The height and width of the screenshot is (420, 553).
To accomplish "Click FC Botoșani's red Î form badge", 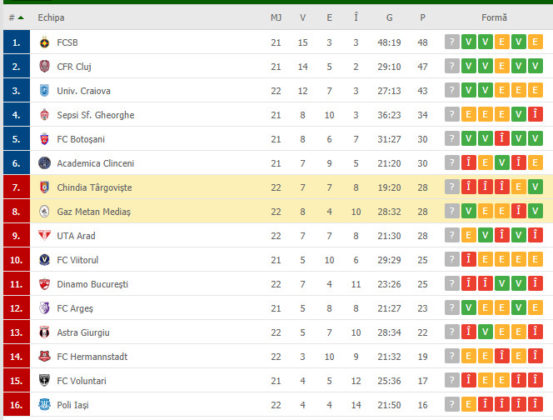I will click(502, 139).
